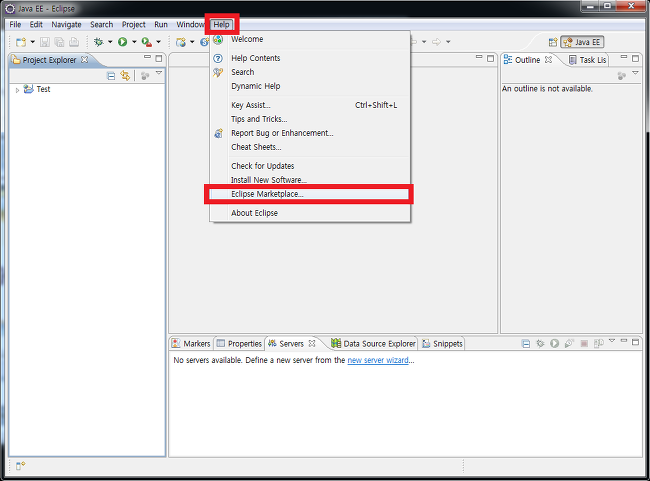Close the Servers view tab

click(312, 343)
